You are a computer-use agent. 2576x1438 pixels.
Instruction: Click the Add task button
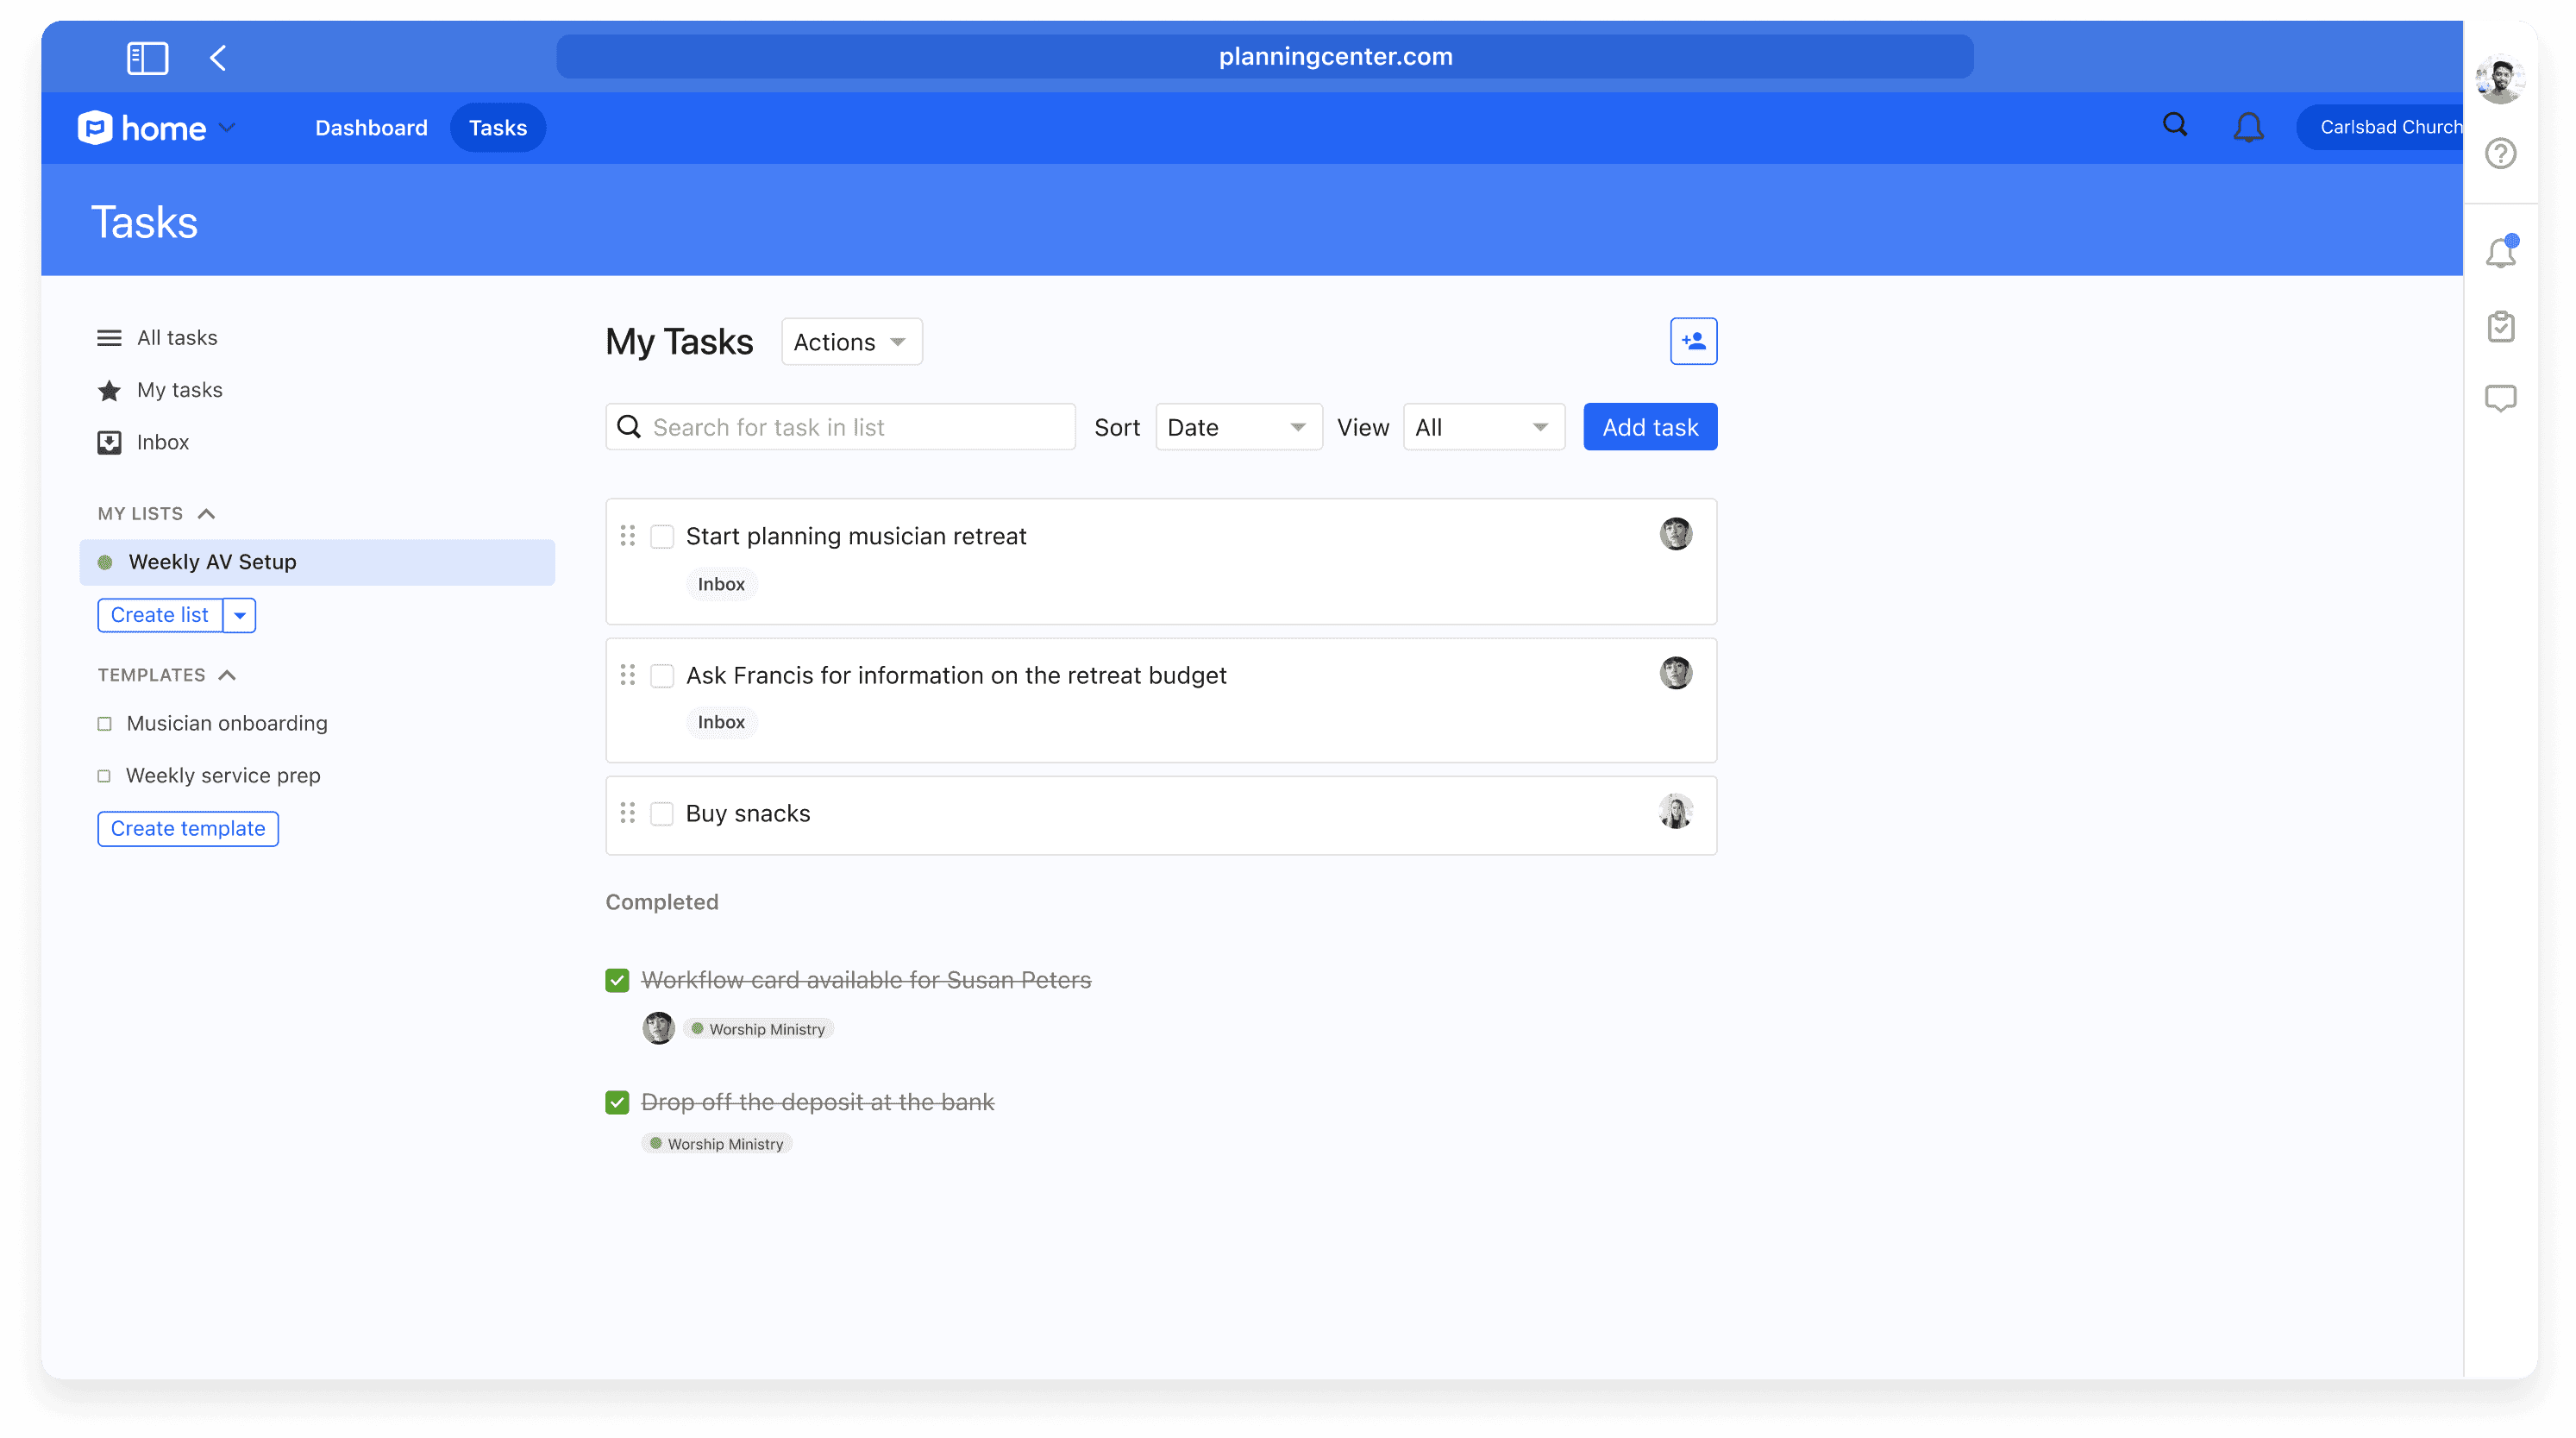1650,427
